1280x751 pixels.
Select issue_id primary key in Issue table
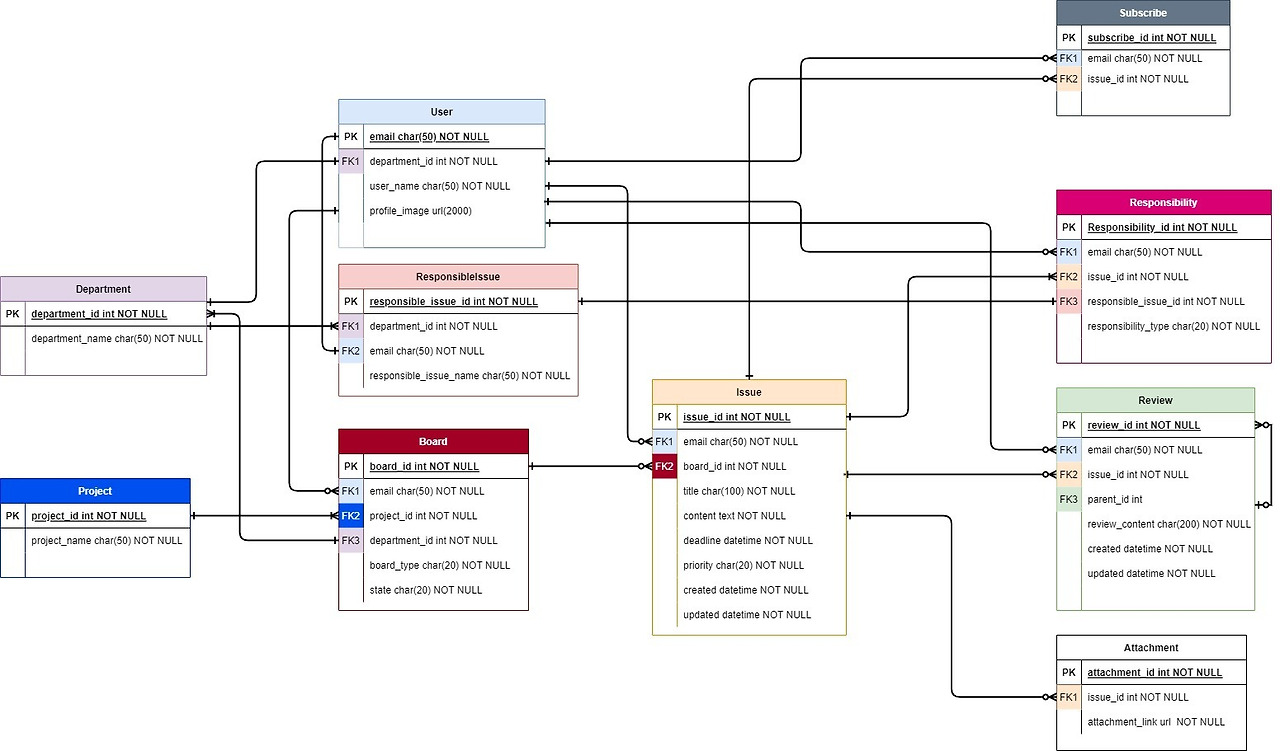point(749,417)
